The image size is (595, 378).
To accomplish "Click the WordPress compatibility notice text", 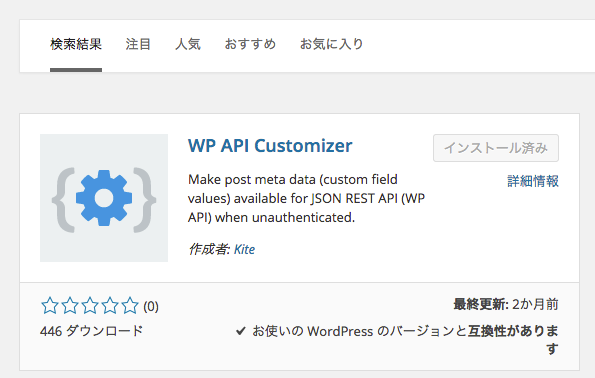I will coord(405,340).
